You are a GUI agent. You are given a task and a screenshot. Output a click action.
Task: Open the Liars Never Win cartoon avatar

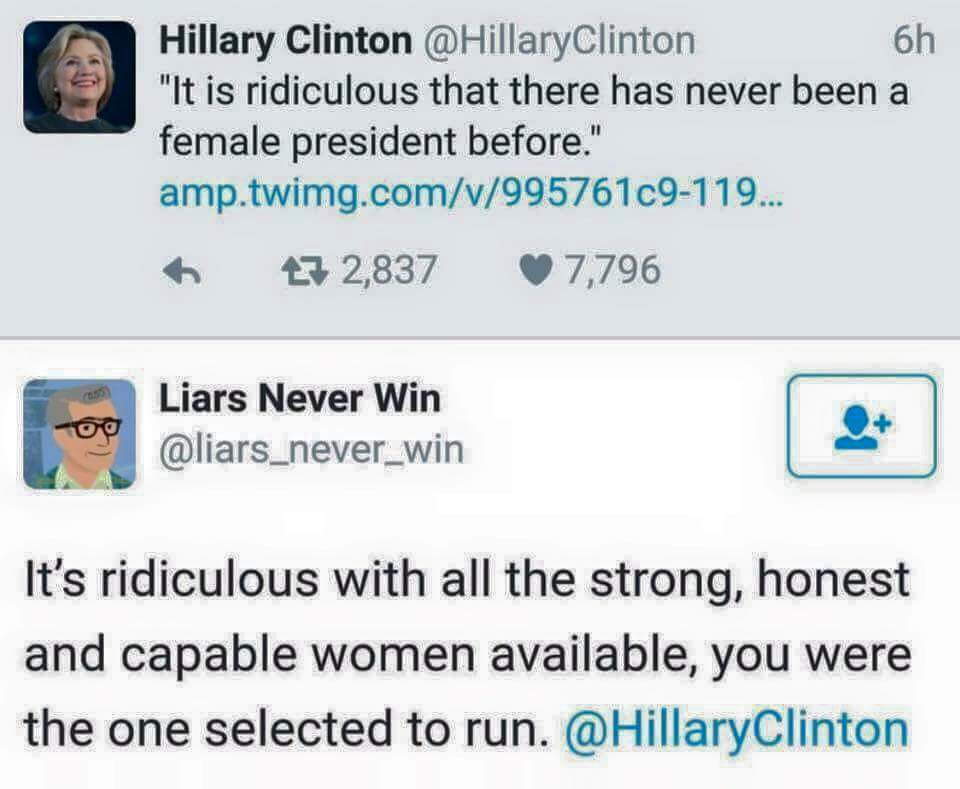click(x=80, y=434)
